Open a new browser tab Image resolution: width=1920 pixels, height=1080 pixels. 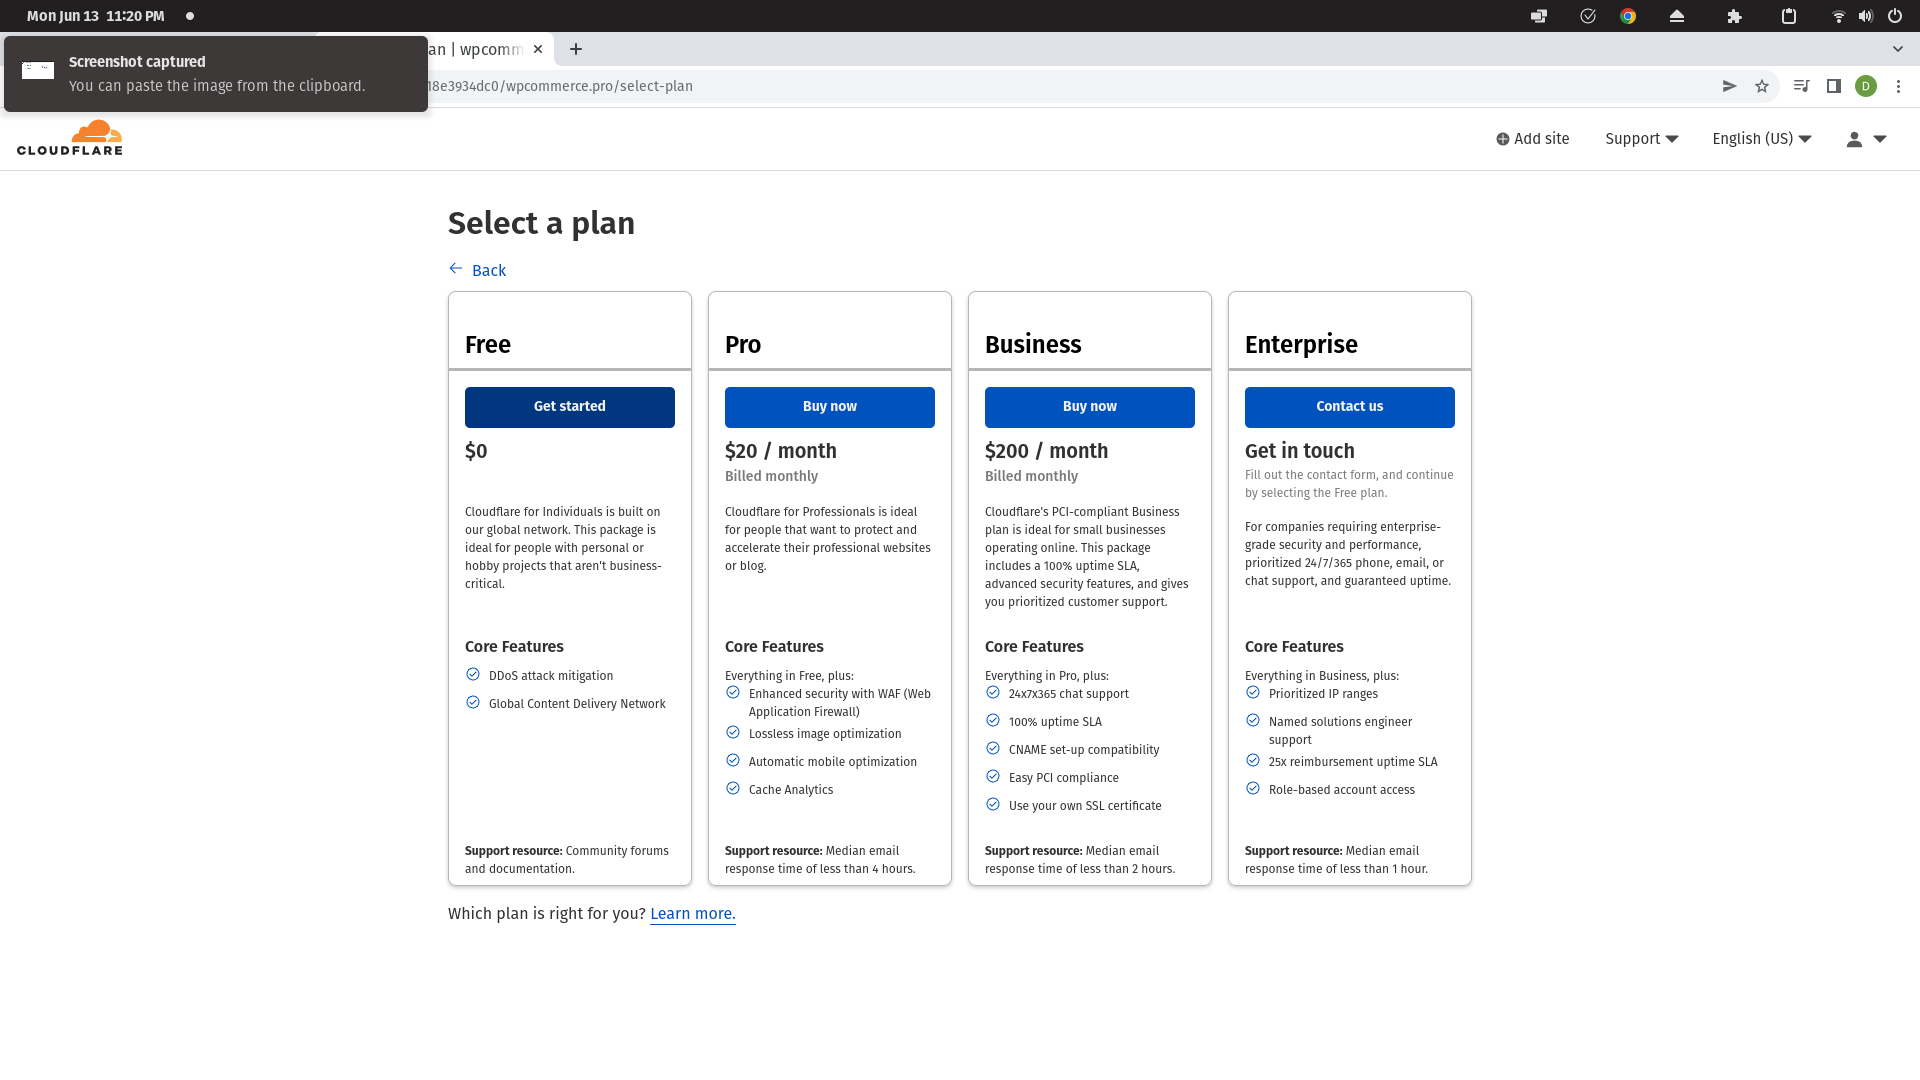coord(576,49)
